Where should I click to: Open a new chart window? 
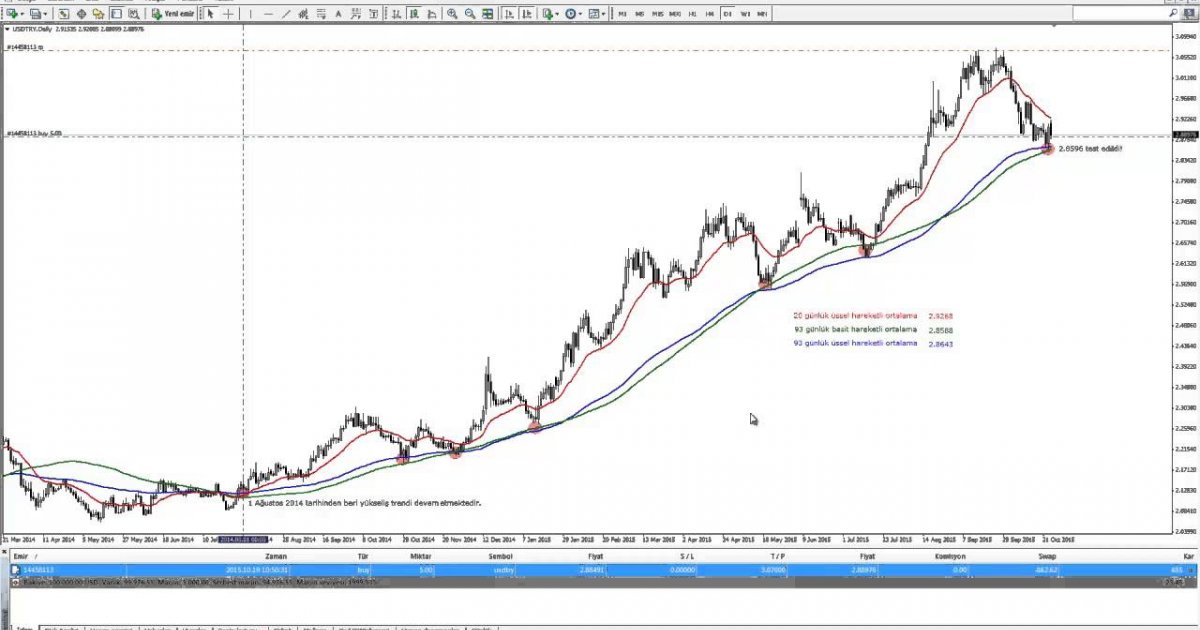11,14
